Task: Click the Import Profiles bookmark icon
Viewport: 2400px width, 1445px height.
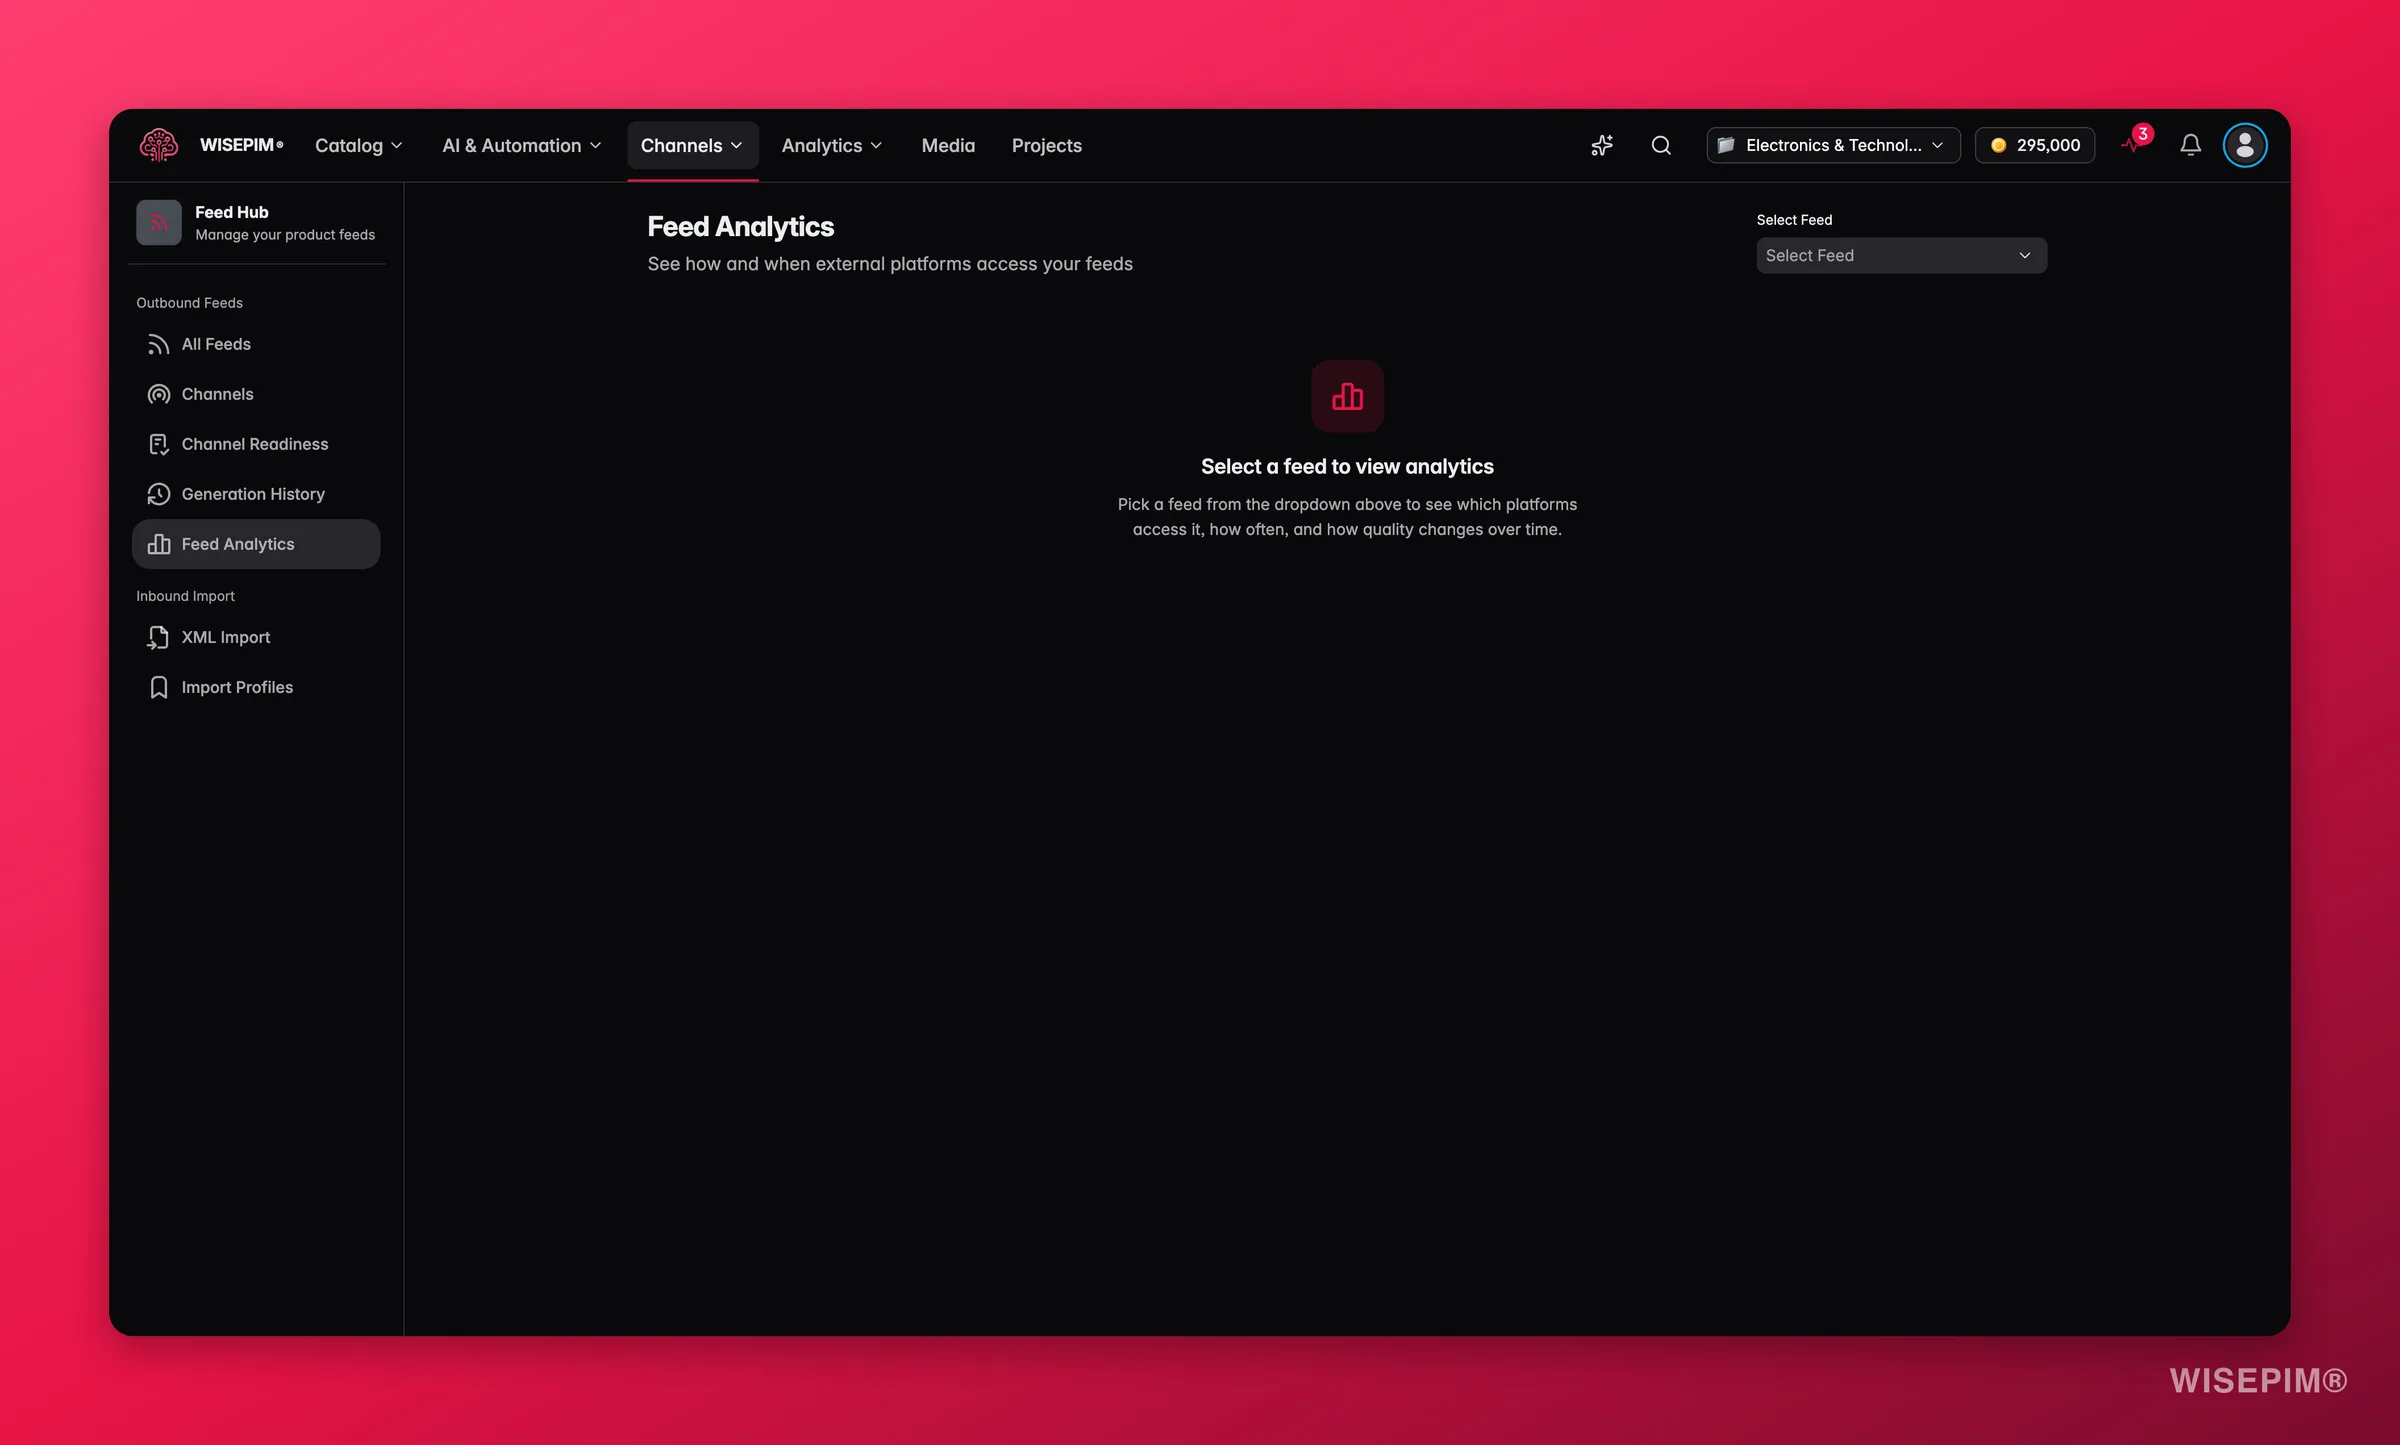Action: click(x=158, y=687)
